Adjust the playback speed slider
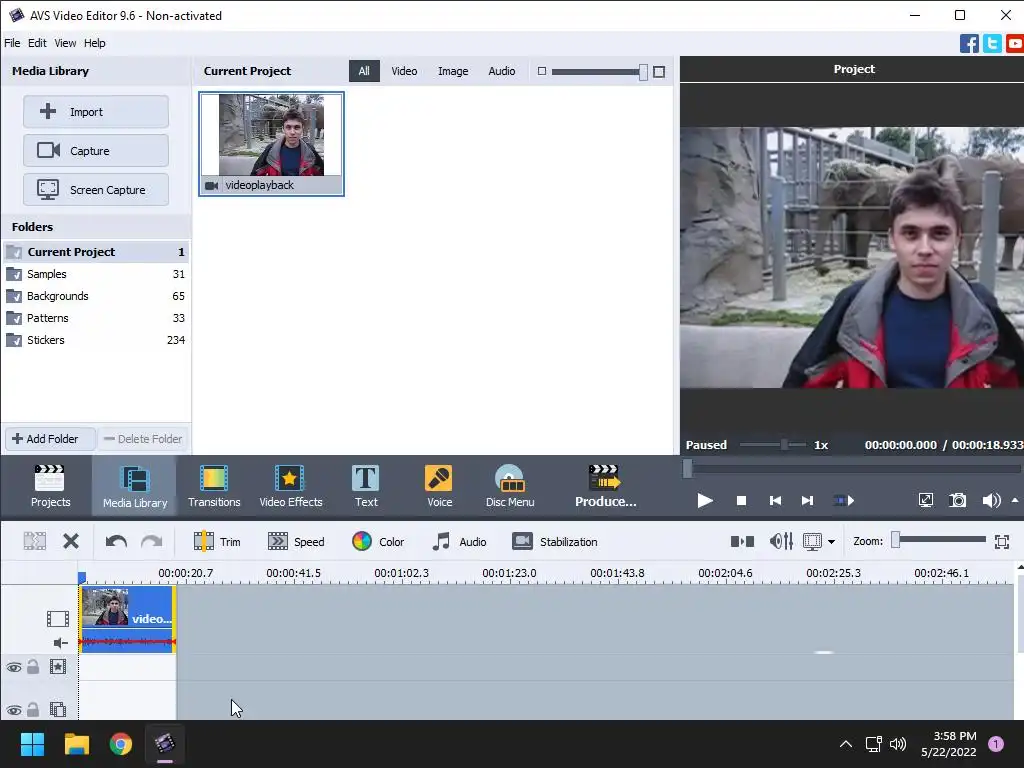Screen dimensions: 1024x768 click(x=773, y=445)
